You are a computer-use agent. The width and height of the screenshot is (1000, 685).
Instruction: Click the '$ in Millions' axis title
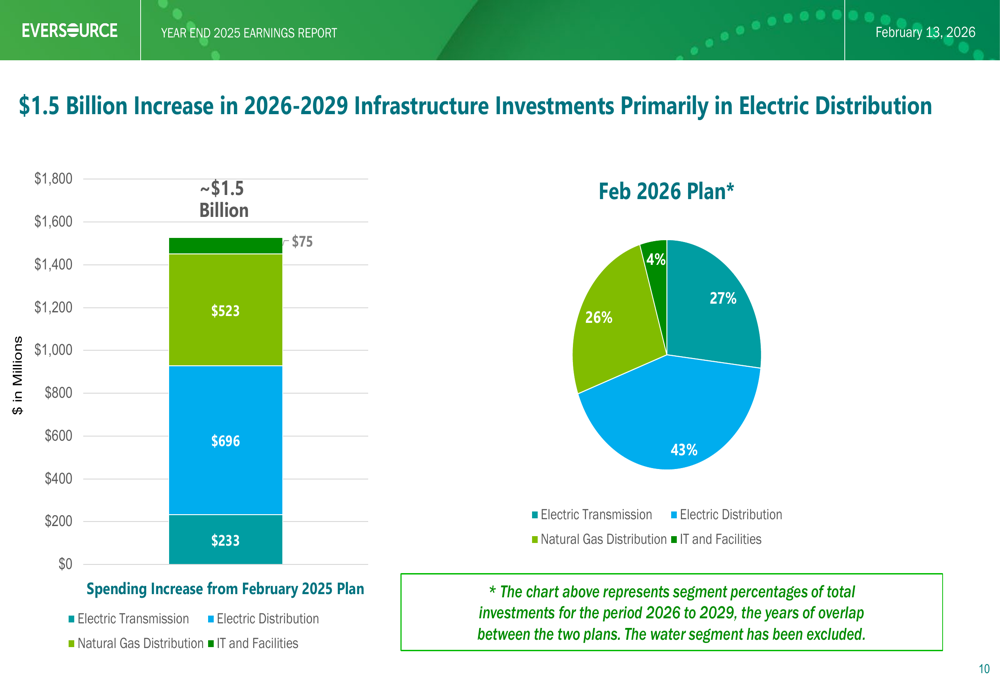point(17,375)
